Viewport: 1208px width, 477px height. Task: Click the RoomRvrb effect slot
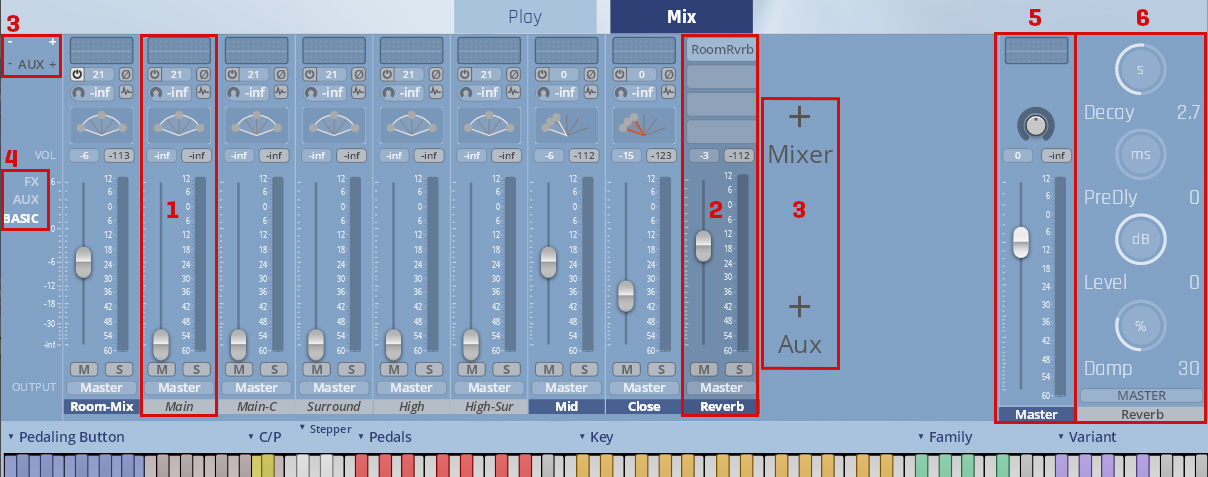pos(721,48)
